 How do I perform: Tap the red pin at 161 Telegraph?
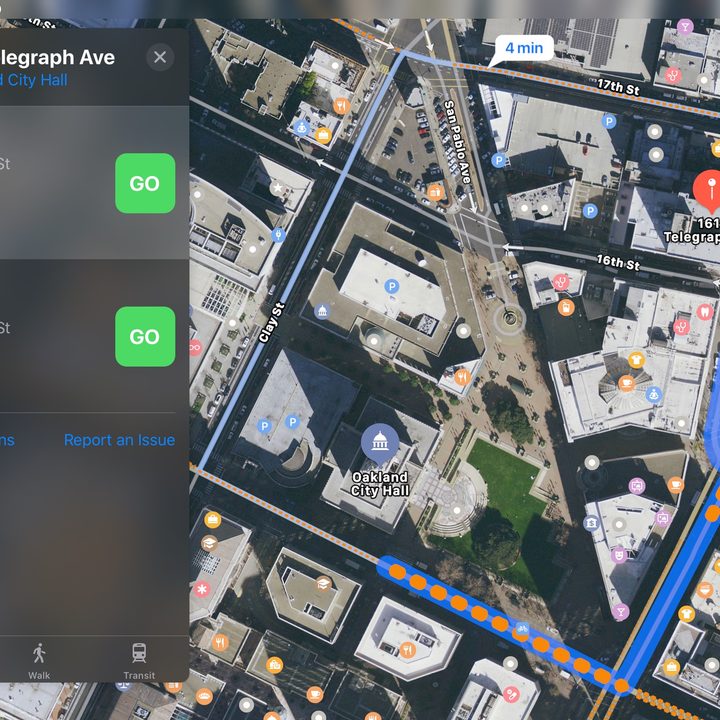709,189
